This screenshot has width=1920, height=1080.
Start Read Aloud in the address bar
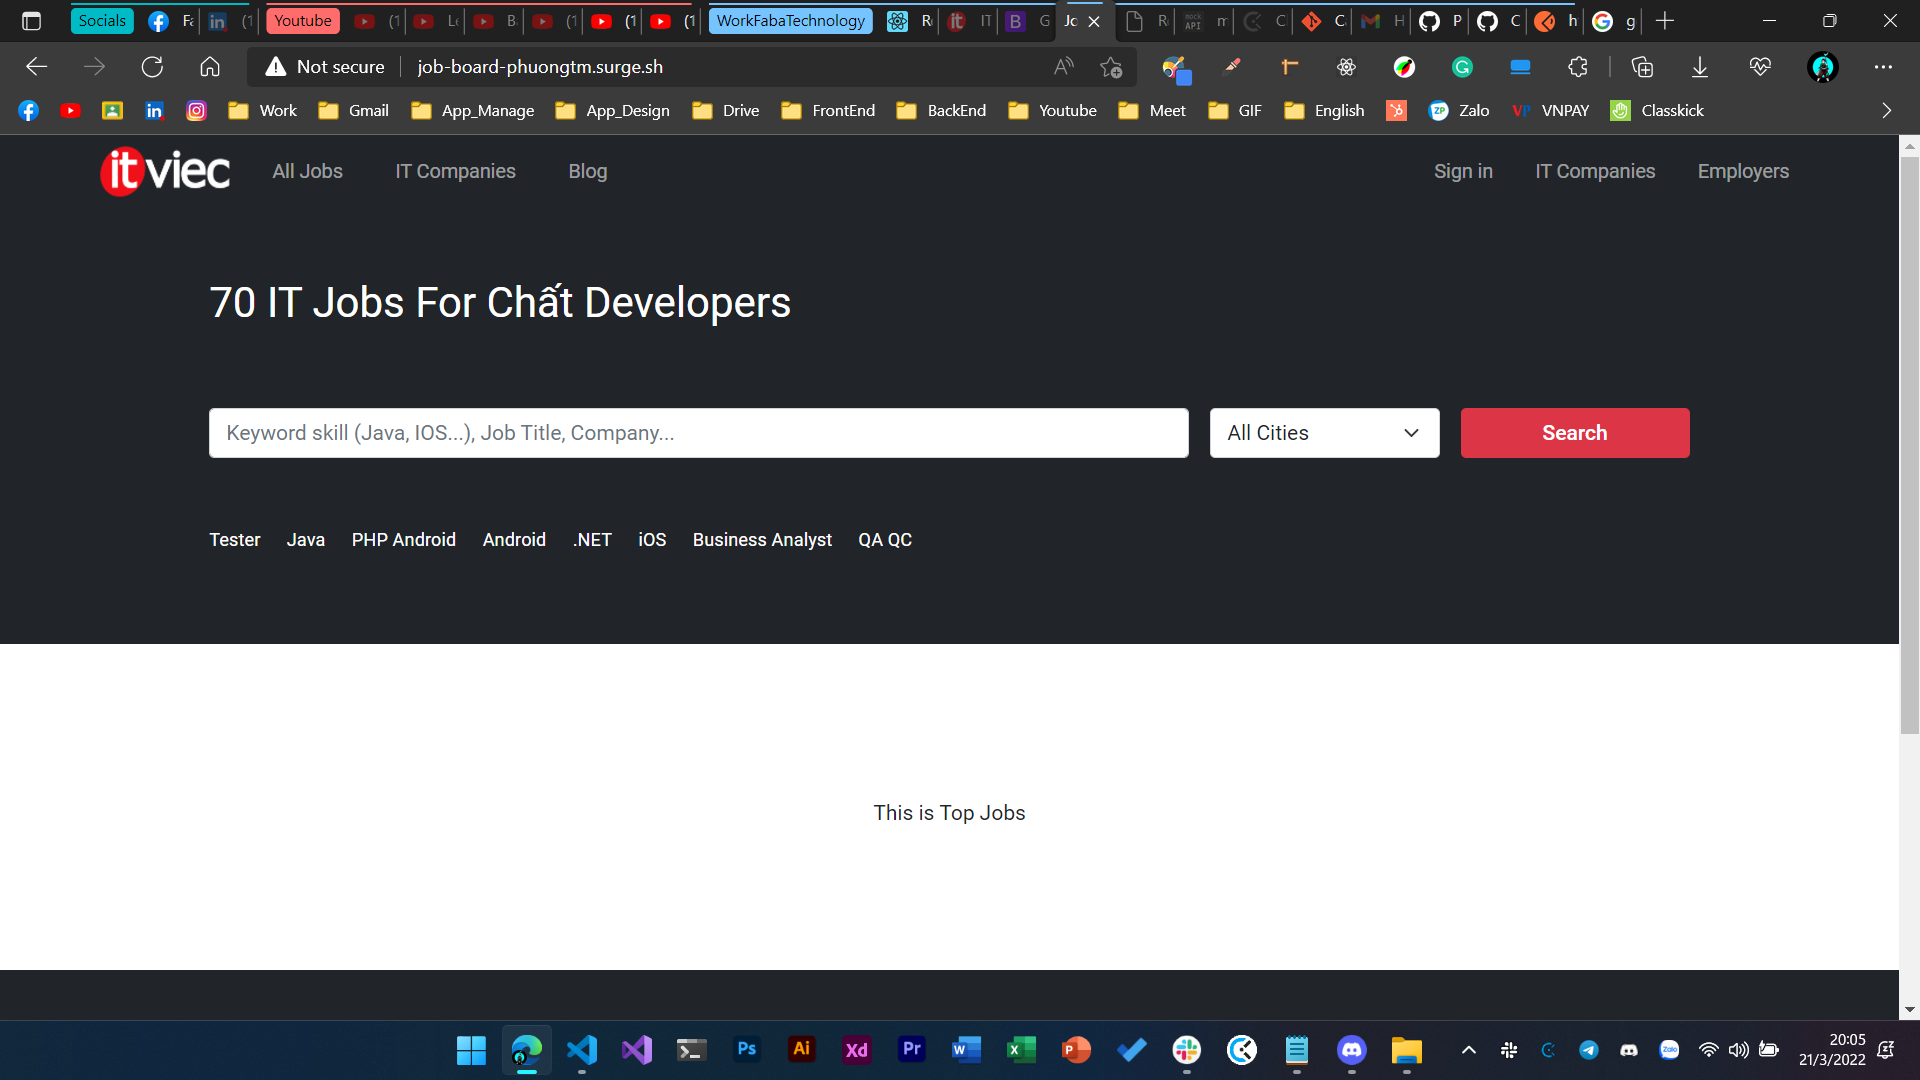[1063, 66]
